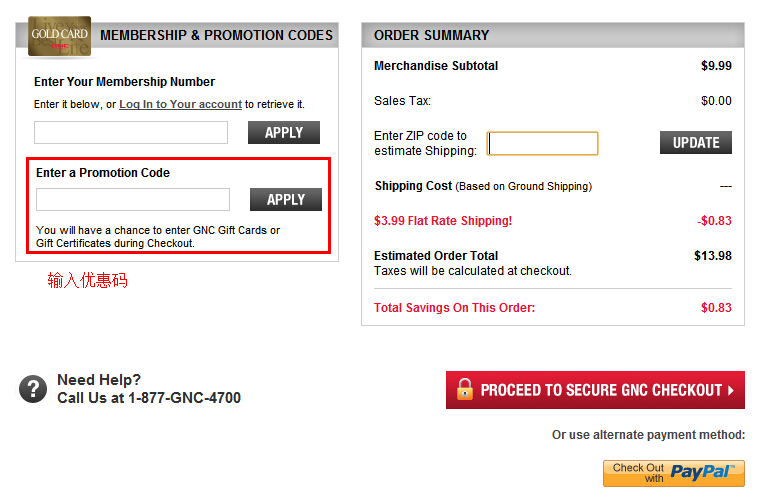
Task: Click the Order Summary header
Action: click(432, 35)
